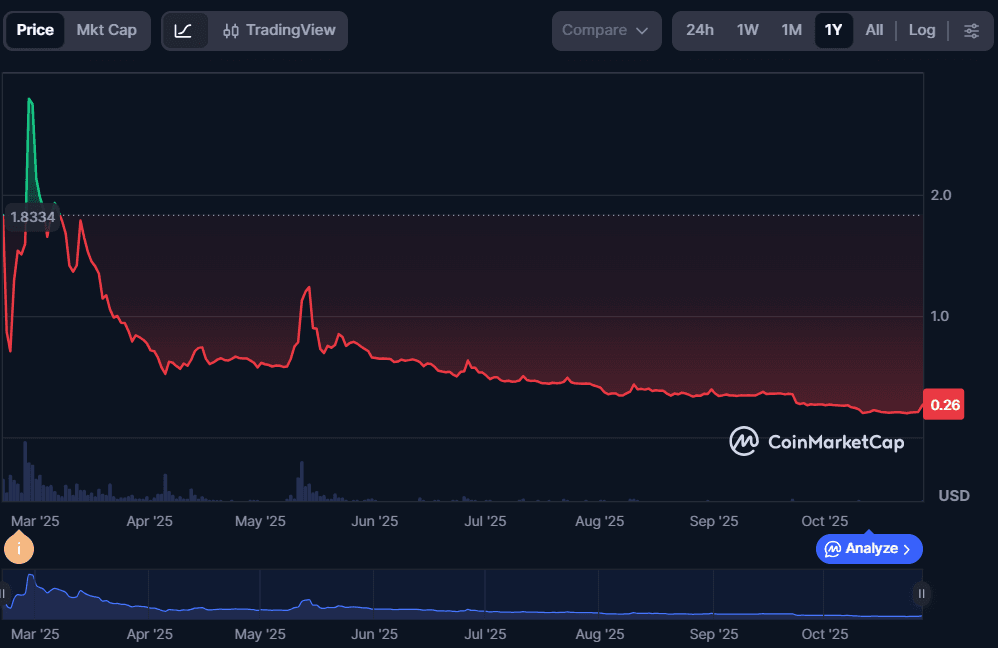The width and height of the screenshot is (998, 648).
Task: Switch to Price view
Action: coord(36,30)
